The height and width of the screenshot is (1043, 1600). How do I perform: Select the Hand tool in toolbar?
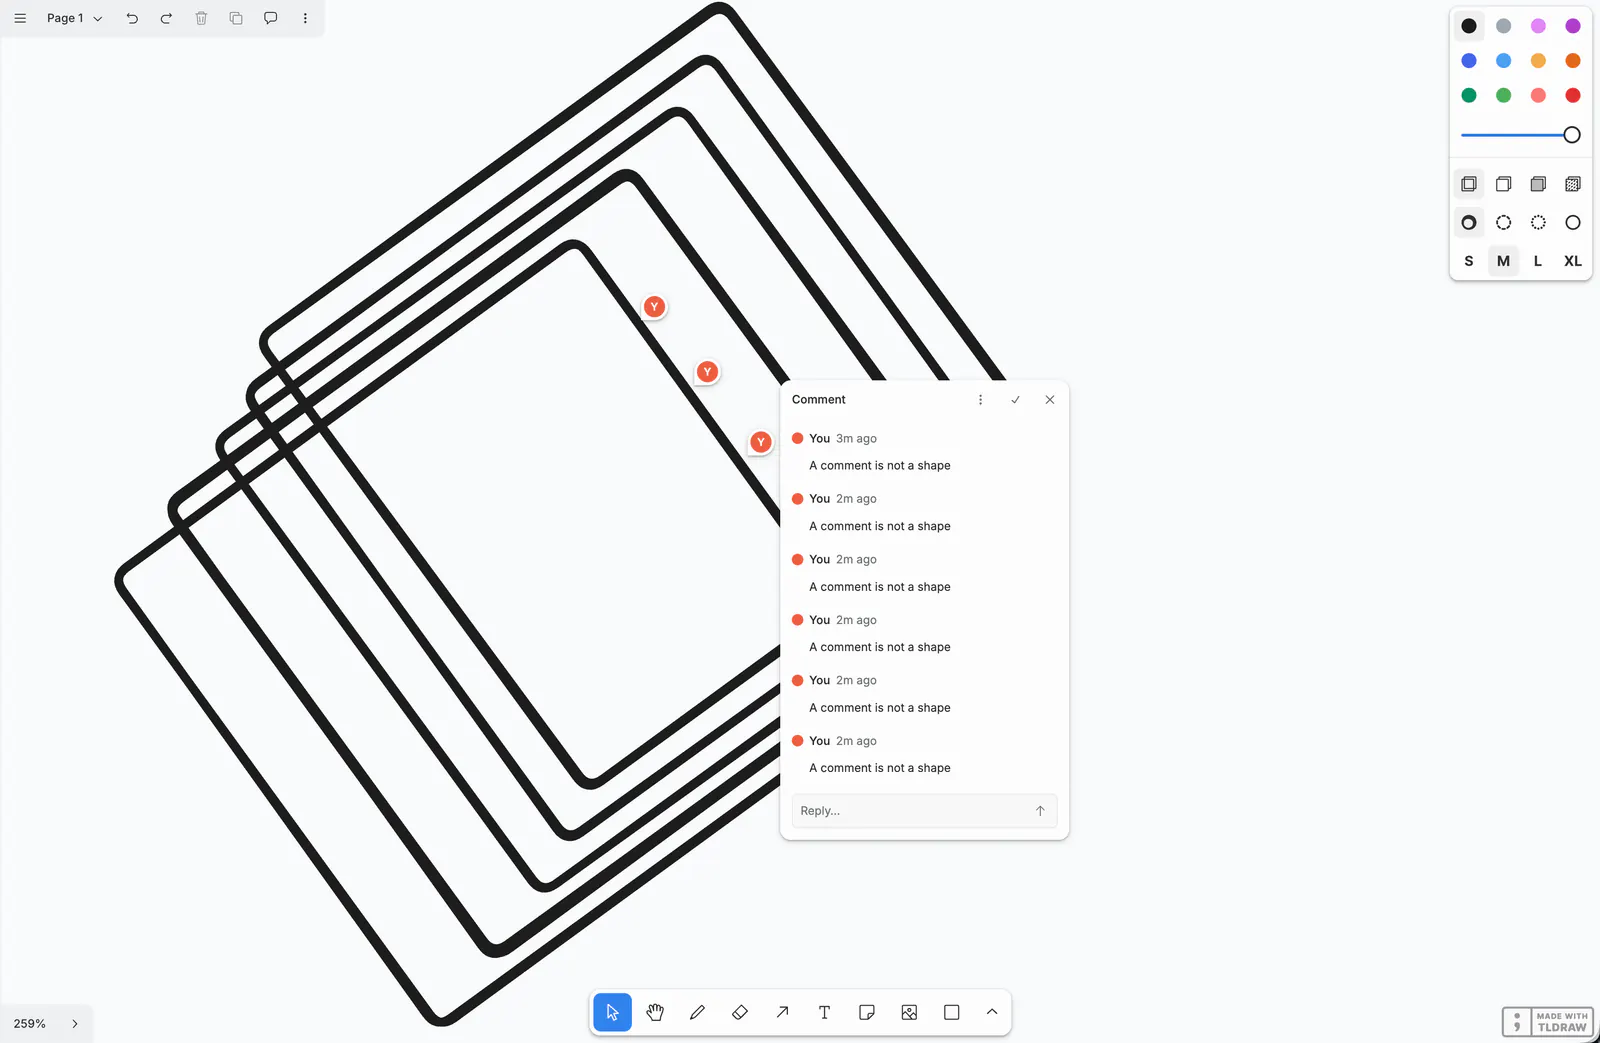(655, 1012)
